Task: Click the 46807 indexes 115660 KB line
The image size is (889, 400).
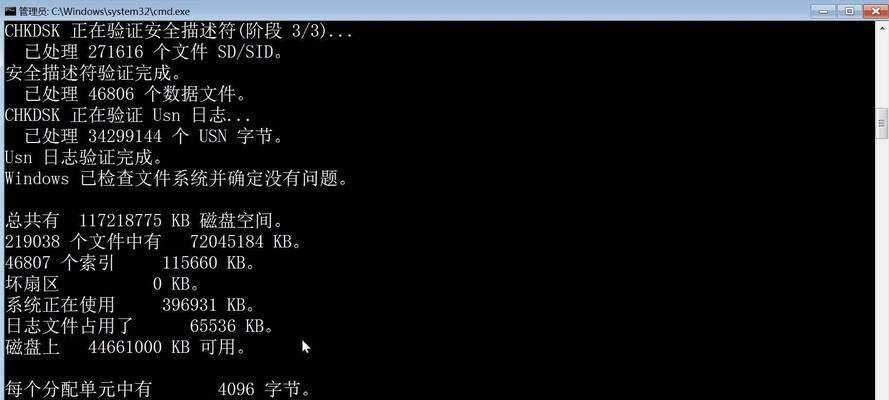Action: [130, 263]
